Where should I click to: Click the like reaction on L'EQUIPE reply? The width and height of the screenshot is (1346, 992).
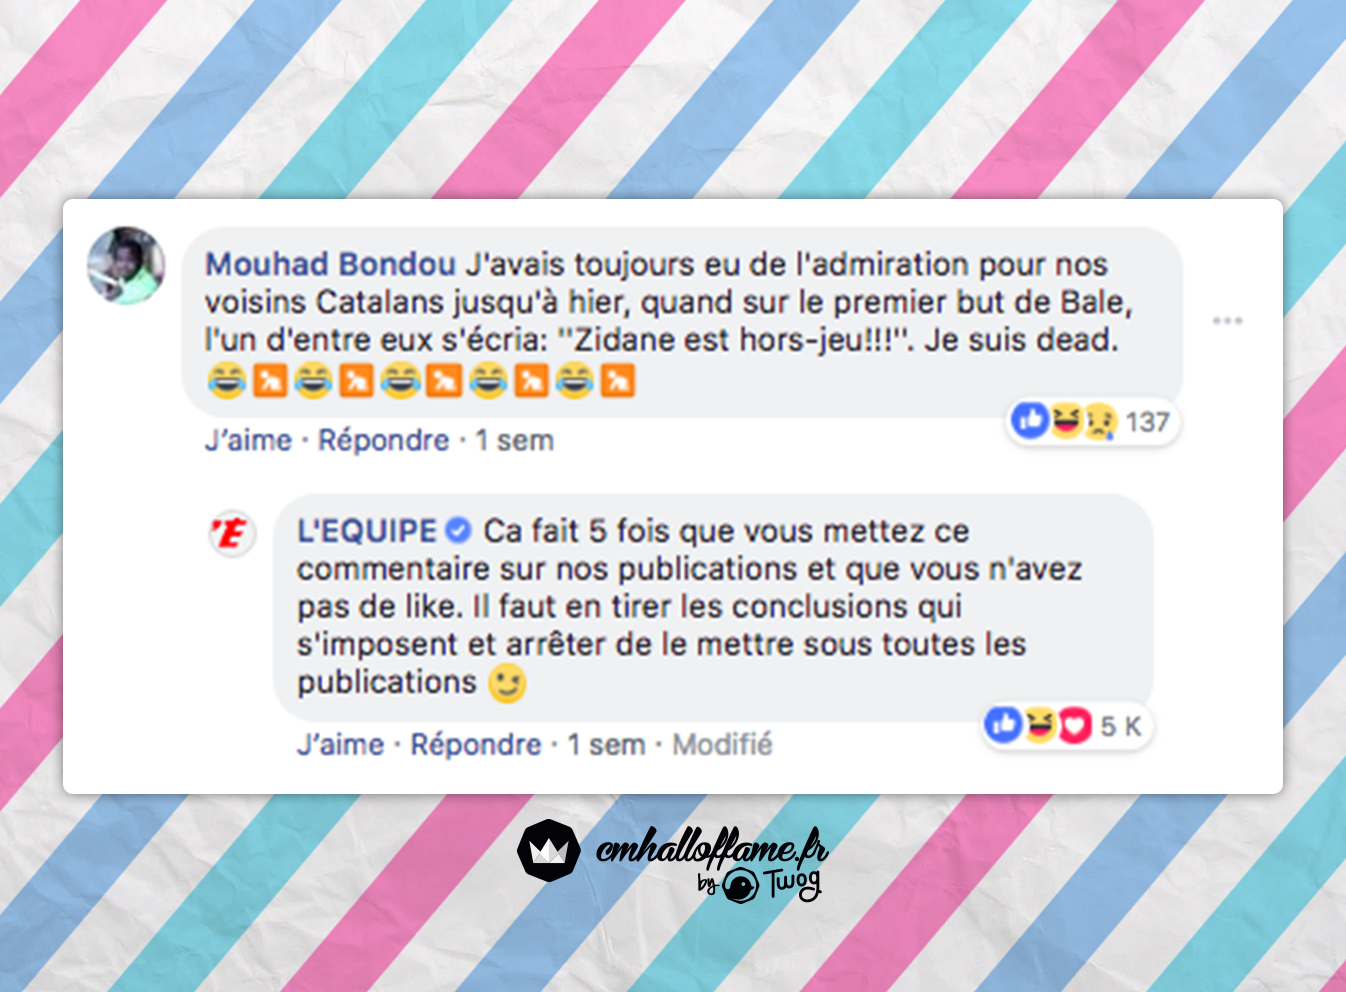[x=1003, y=724]
